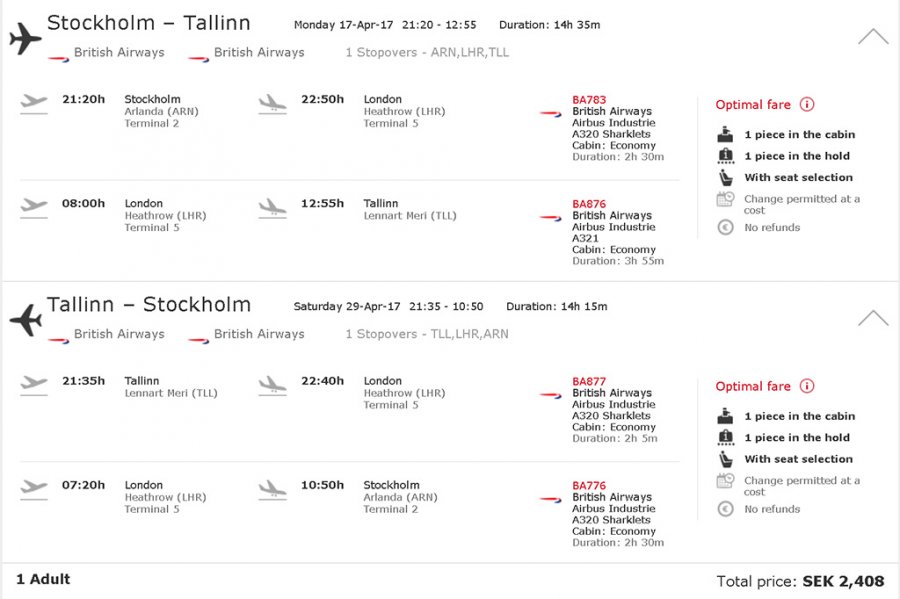This screenshot has width=900, height=599.
Task: Click departure plane icon for 21:20h Stockholm flight
Action: 34,103
